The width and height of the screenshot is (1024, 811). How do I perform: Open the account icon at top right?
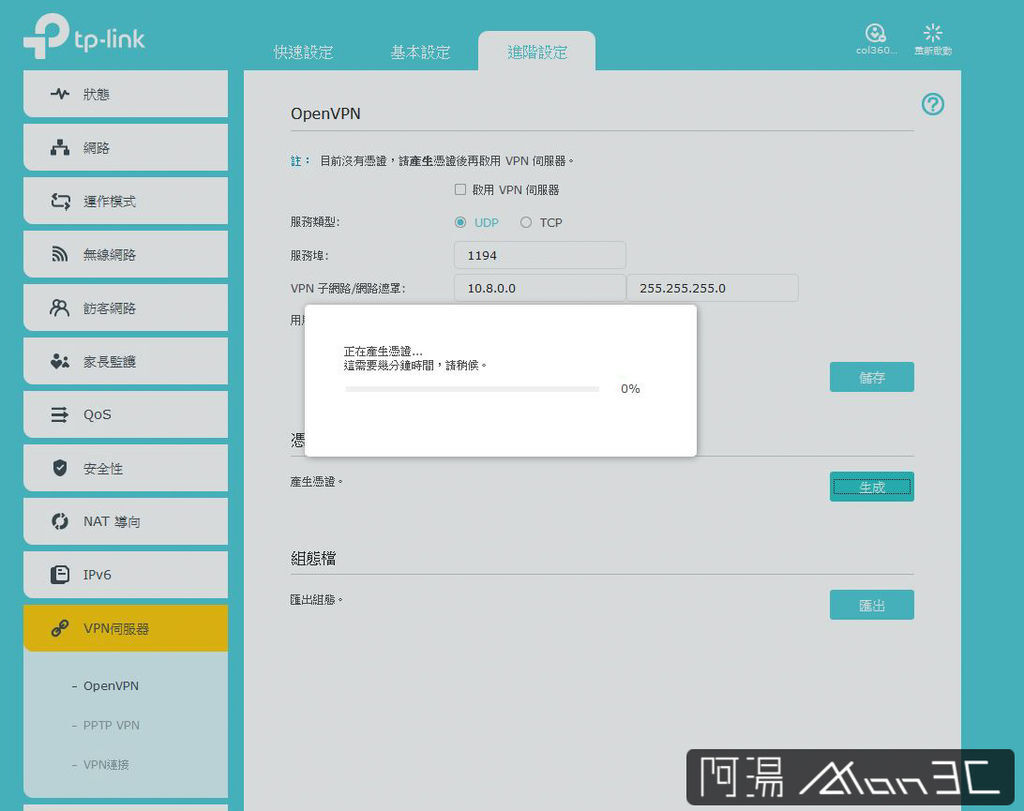point(875,33)
